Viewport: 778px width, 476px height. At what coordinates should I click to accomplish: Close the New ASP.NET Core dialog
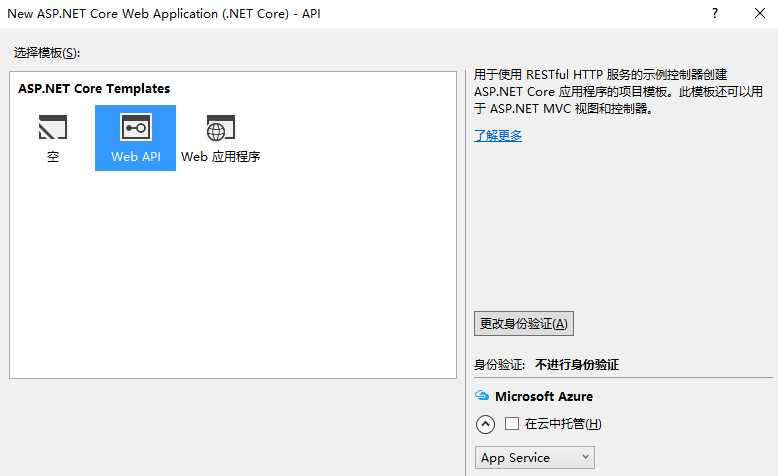tap(760, 13)
